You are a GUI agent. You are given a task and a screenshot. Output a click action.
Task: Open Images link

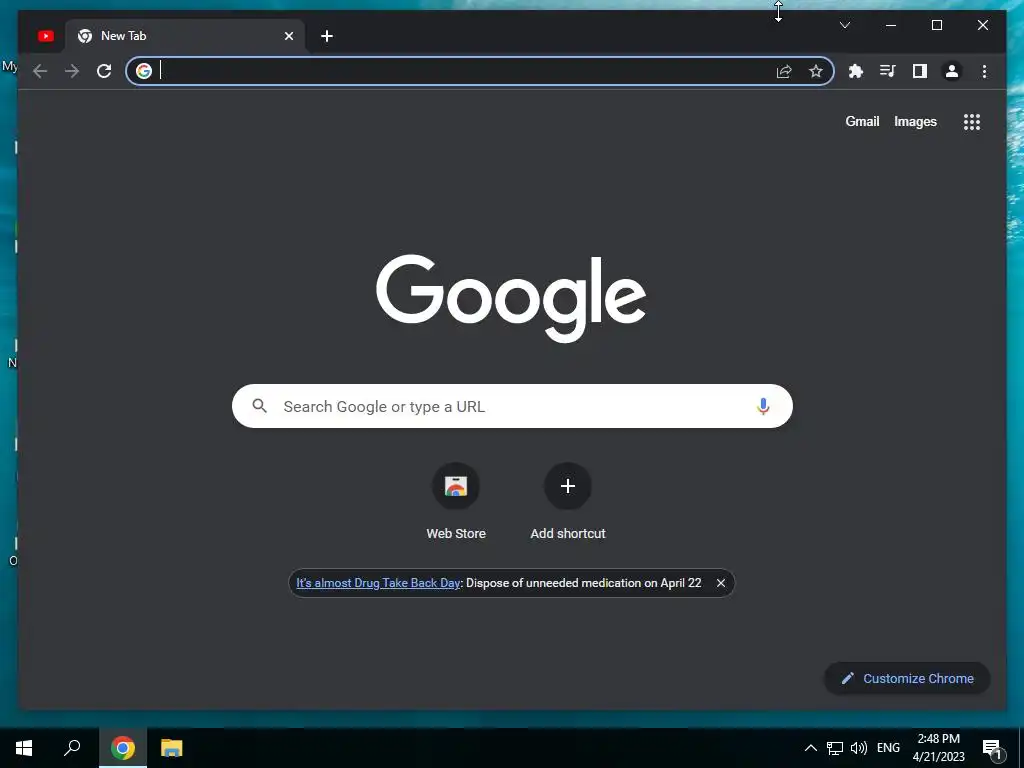point(915,121)
